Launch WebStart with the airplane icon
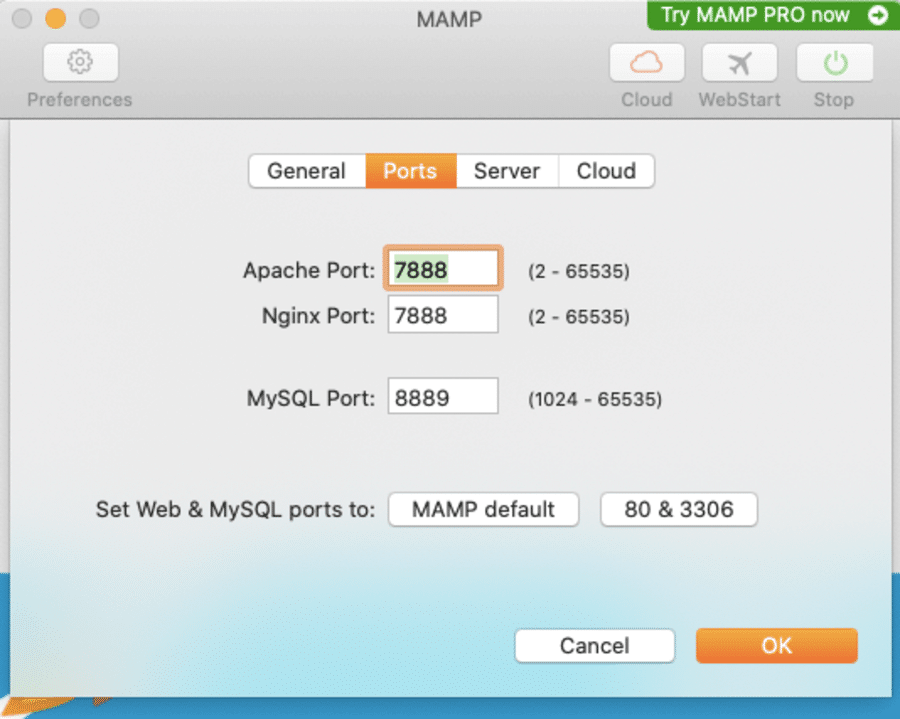Image resolution: width=900 pixels, height=719 pixels. pyautogui.click(x=739, y=63)
